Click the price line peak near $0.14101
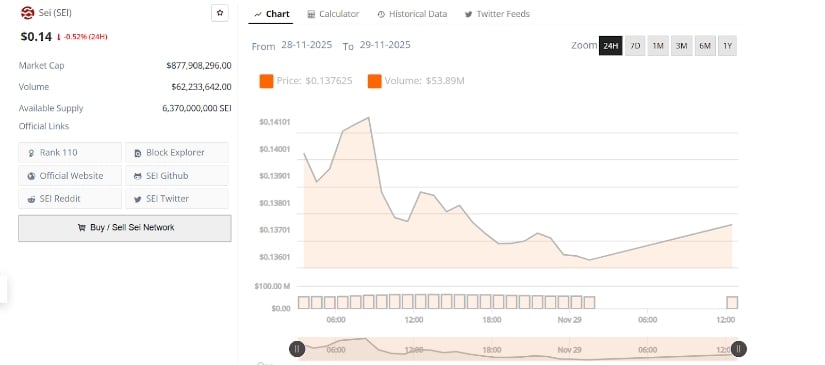Screen dimensions: 825x365 coord(368,117)
